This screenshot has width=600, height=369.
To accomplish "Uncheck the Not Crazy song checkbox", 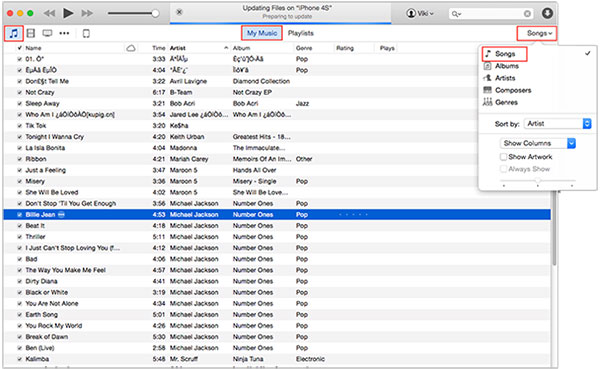I will (x=20, y=92).
